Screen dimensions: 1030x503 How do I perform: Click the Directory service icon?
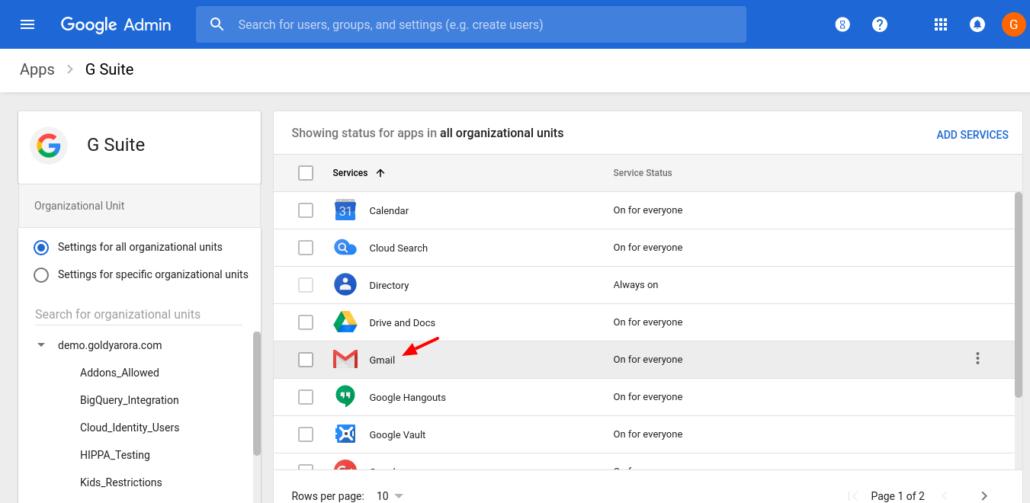pos(345,285)
